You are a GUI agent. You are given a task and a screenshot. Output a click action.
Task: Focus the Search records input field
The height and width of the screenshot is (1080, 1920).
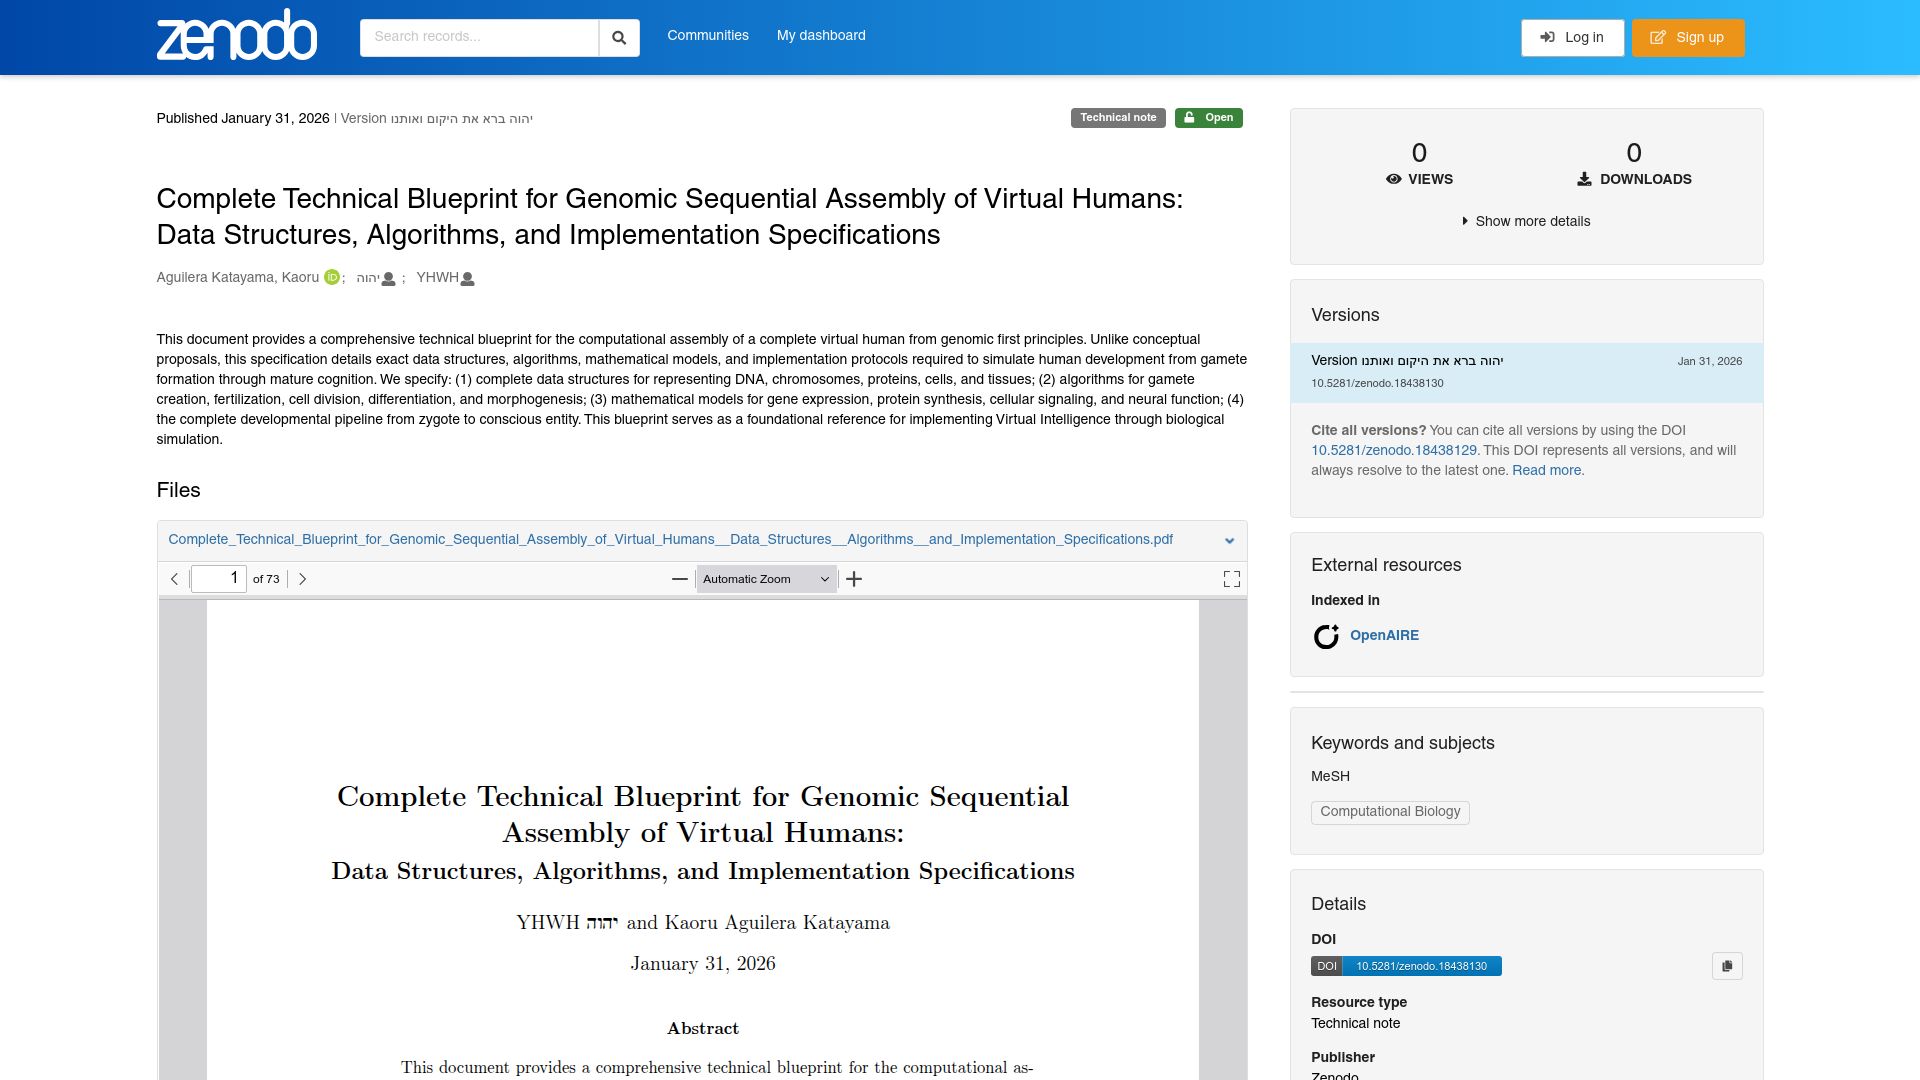click(x=479, y=38)
